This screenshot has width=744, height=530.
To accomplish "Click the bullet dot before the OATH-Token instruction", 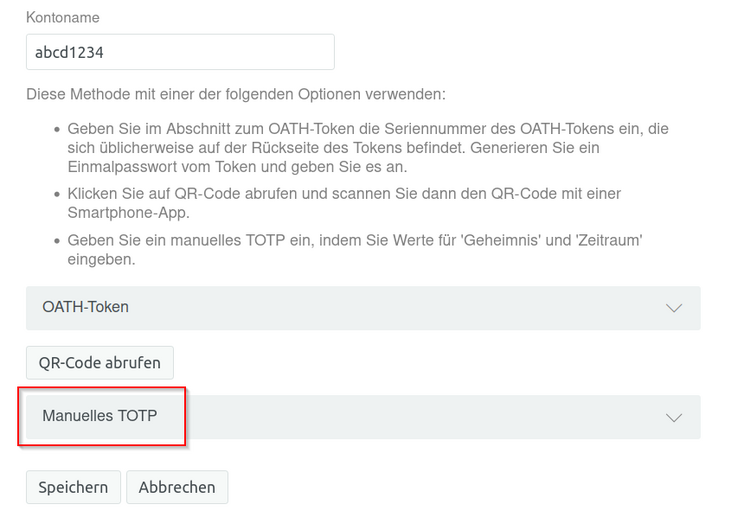I will 54,130.
